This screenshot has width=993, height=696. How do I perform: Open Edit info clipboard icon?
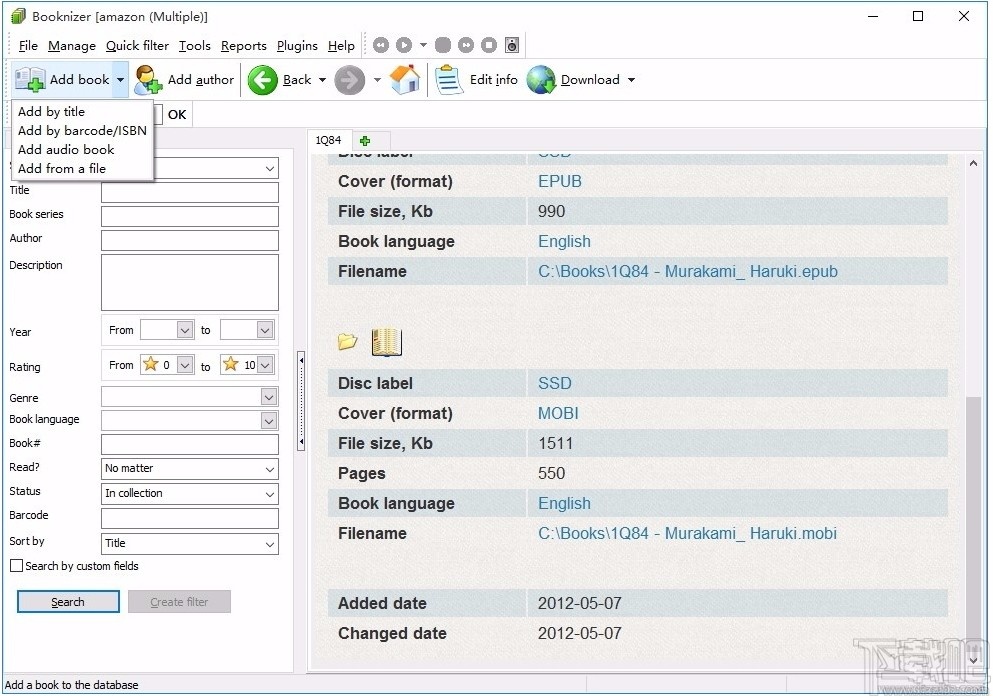(450, 80)
